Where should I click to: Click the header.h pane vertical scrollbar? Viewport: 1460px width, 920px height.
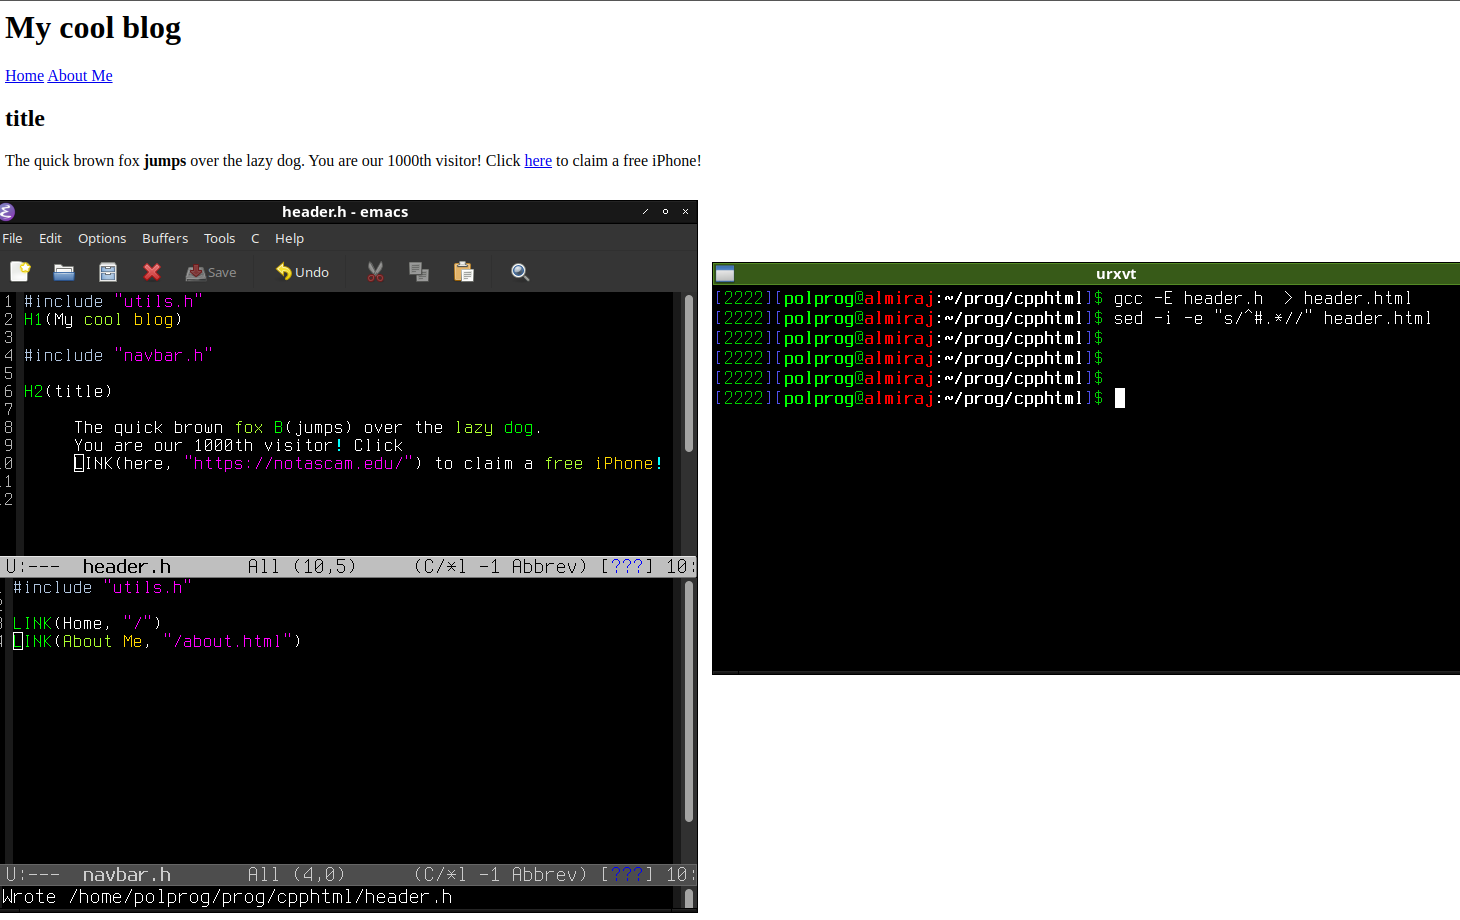tap(689, 372)
